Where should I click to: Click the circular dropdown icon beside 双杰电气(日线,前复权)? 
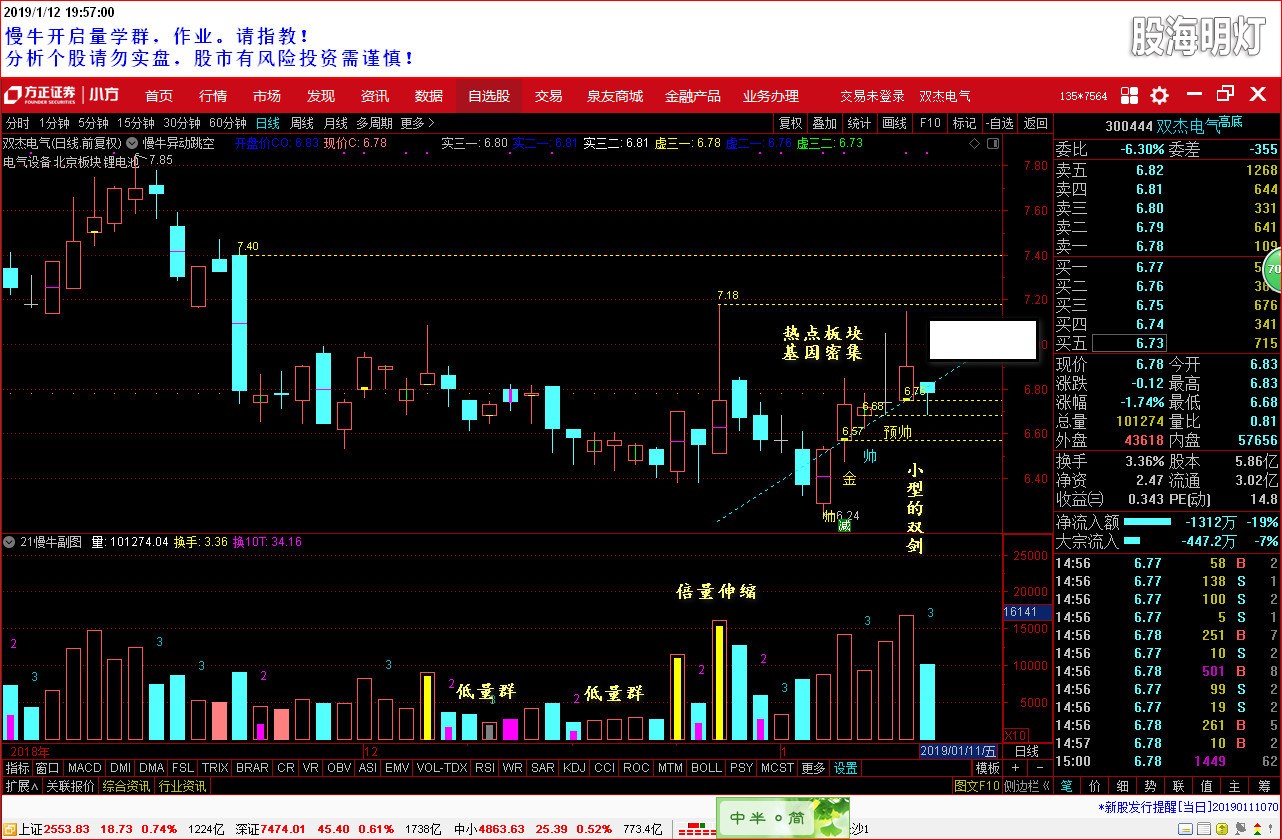tap(131, 143)
